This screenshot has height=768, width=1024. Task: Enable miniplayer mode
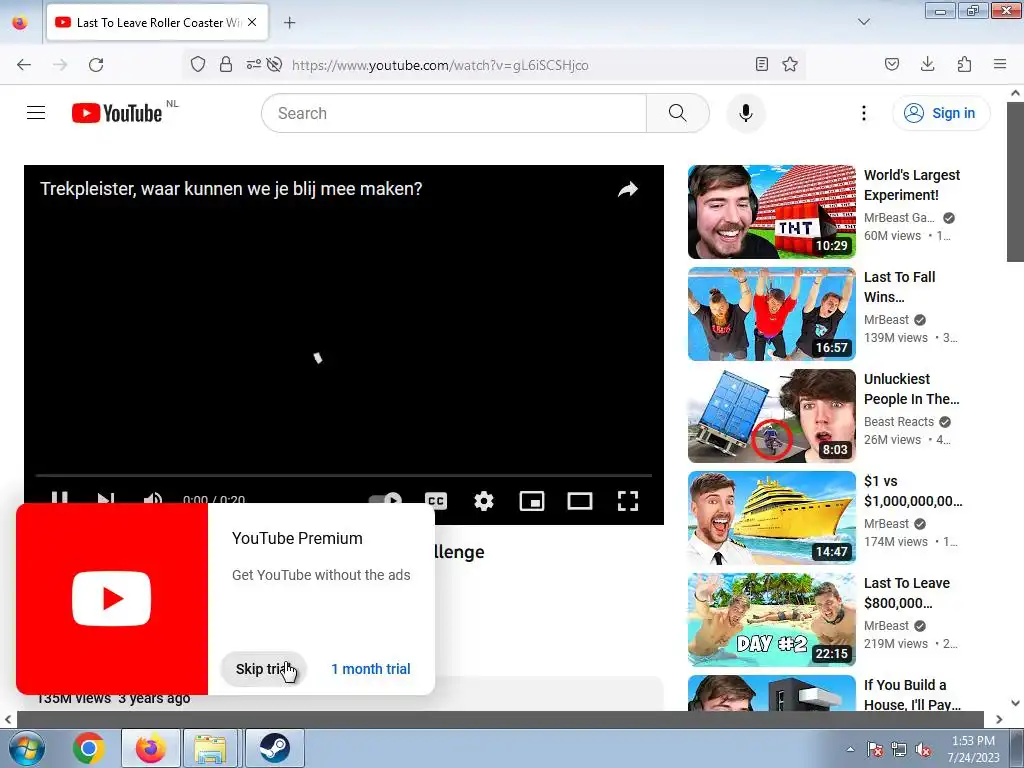coord(532,501)
